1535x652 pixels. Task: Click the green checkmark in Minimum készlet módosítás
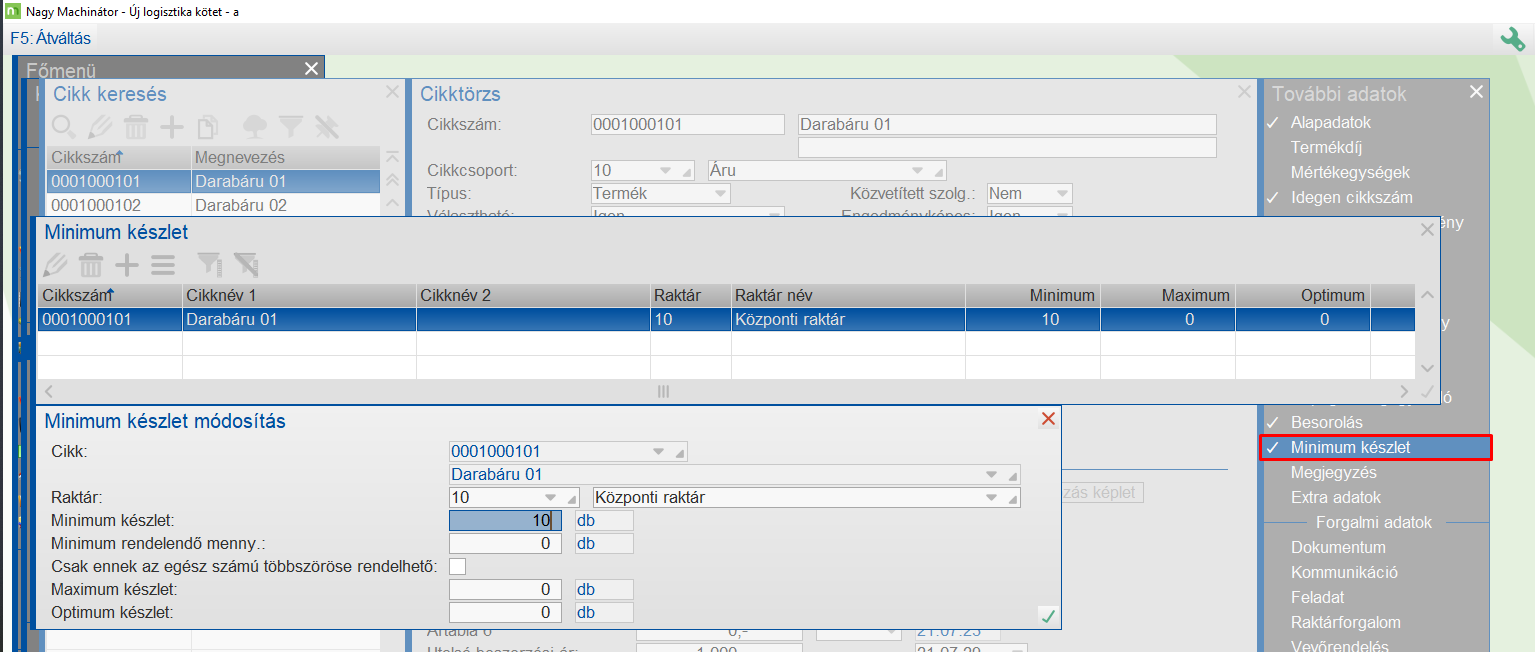1048,616
